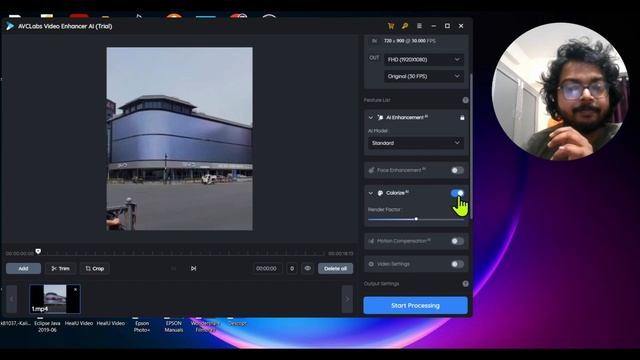Screen dimensions: 640x360
Task: Click the Eclipse Java desktop shortcut
Action: [x=47, y=326]
